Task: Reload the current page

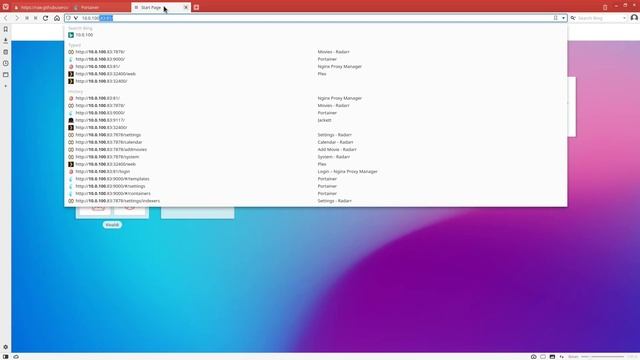Action: (x=46, y=18)
